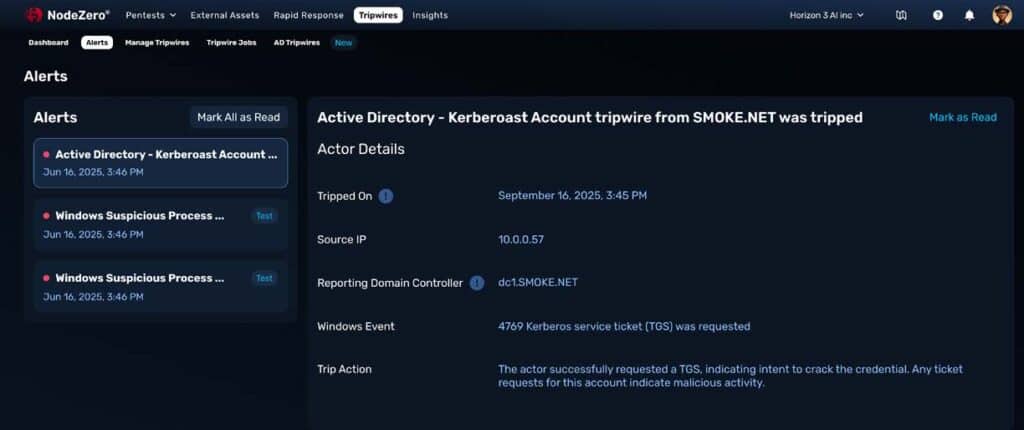
Task: Click info icon beside Reporting Domain Controller
Action: tap(477, 283)
